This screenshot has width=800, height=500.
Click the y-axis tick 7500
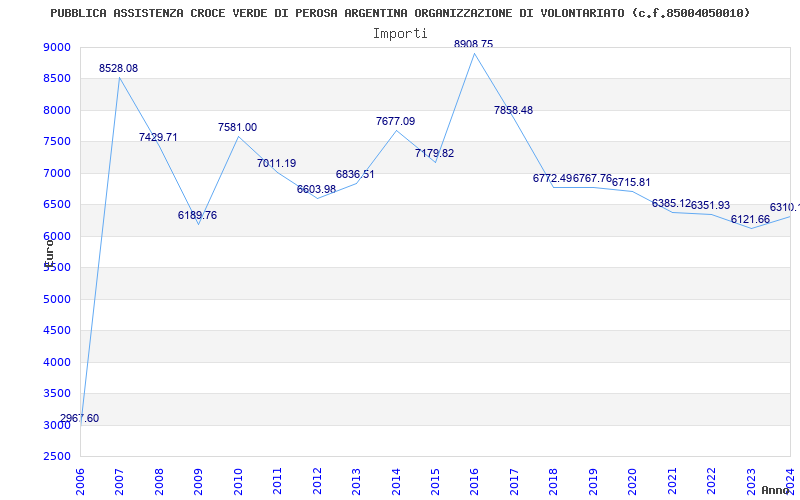(57, 142)
